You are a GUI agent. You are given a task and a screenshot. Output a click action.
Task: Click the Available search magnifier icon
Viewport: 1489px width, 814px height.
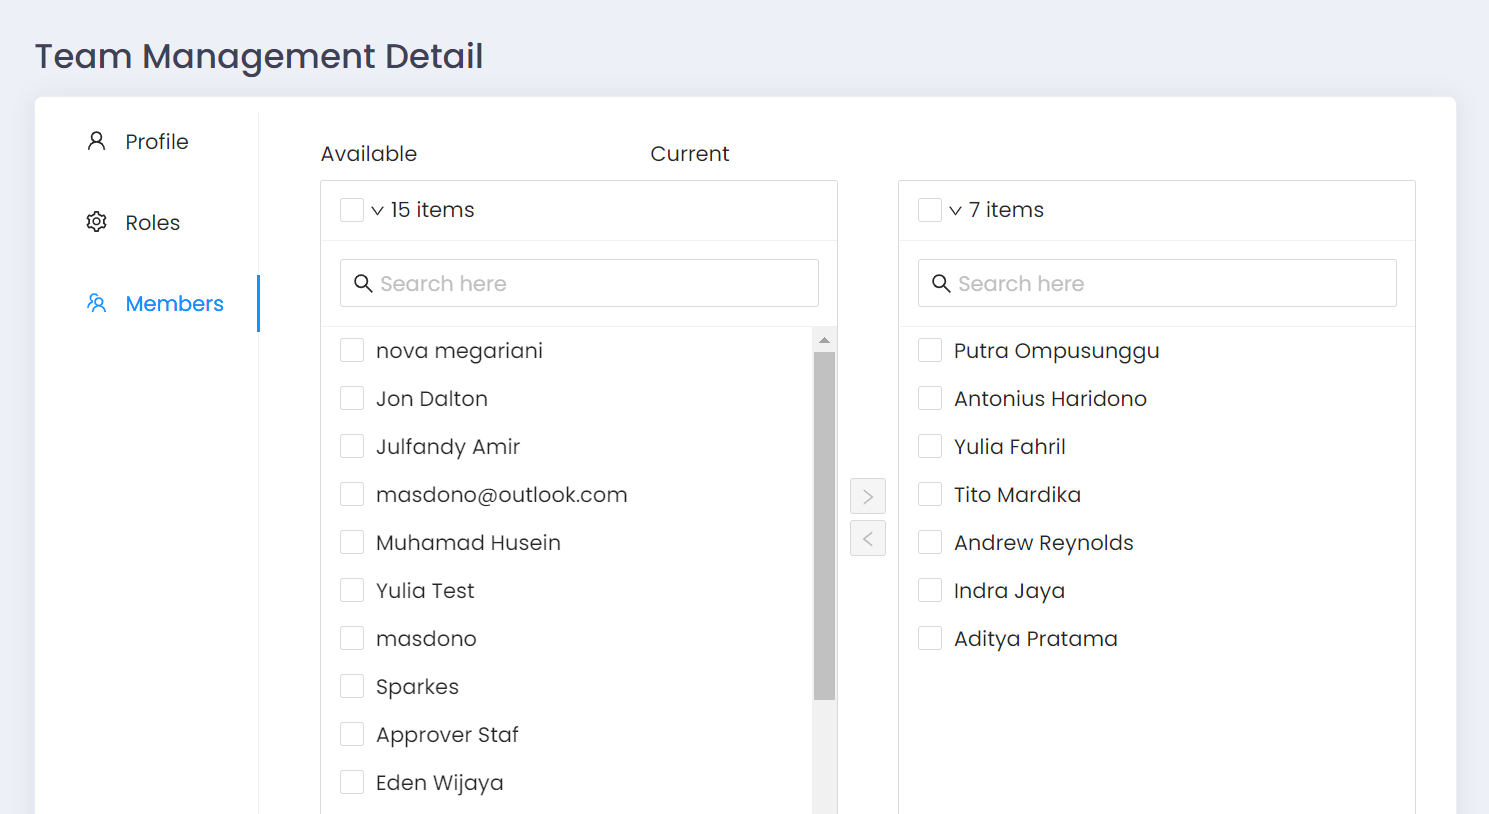(x=363, y=284)
